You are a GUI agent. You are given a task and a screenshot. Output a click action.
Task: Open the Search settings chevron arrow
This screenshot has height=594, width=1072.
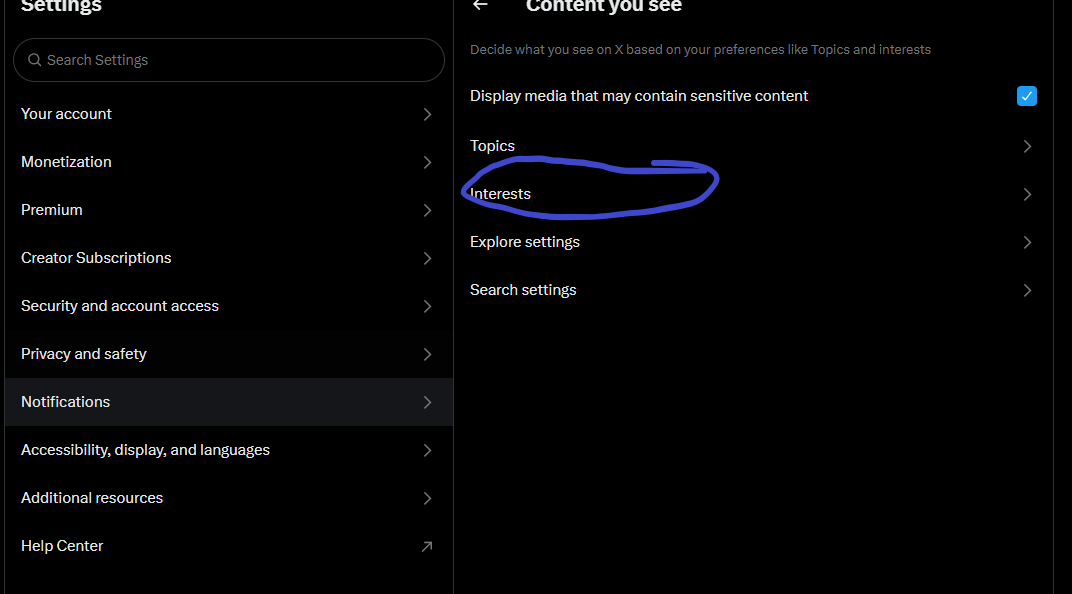coord(1027,291)
